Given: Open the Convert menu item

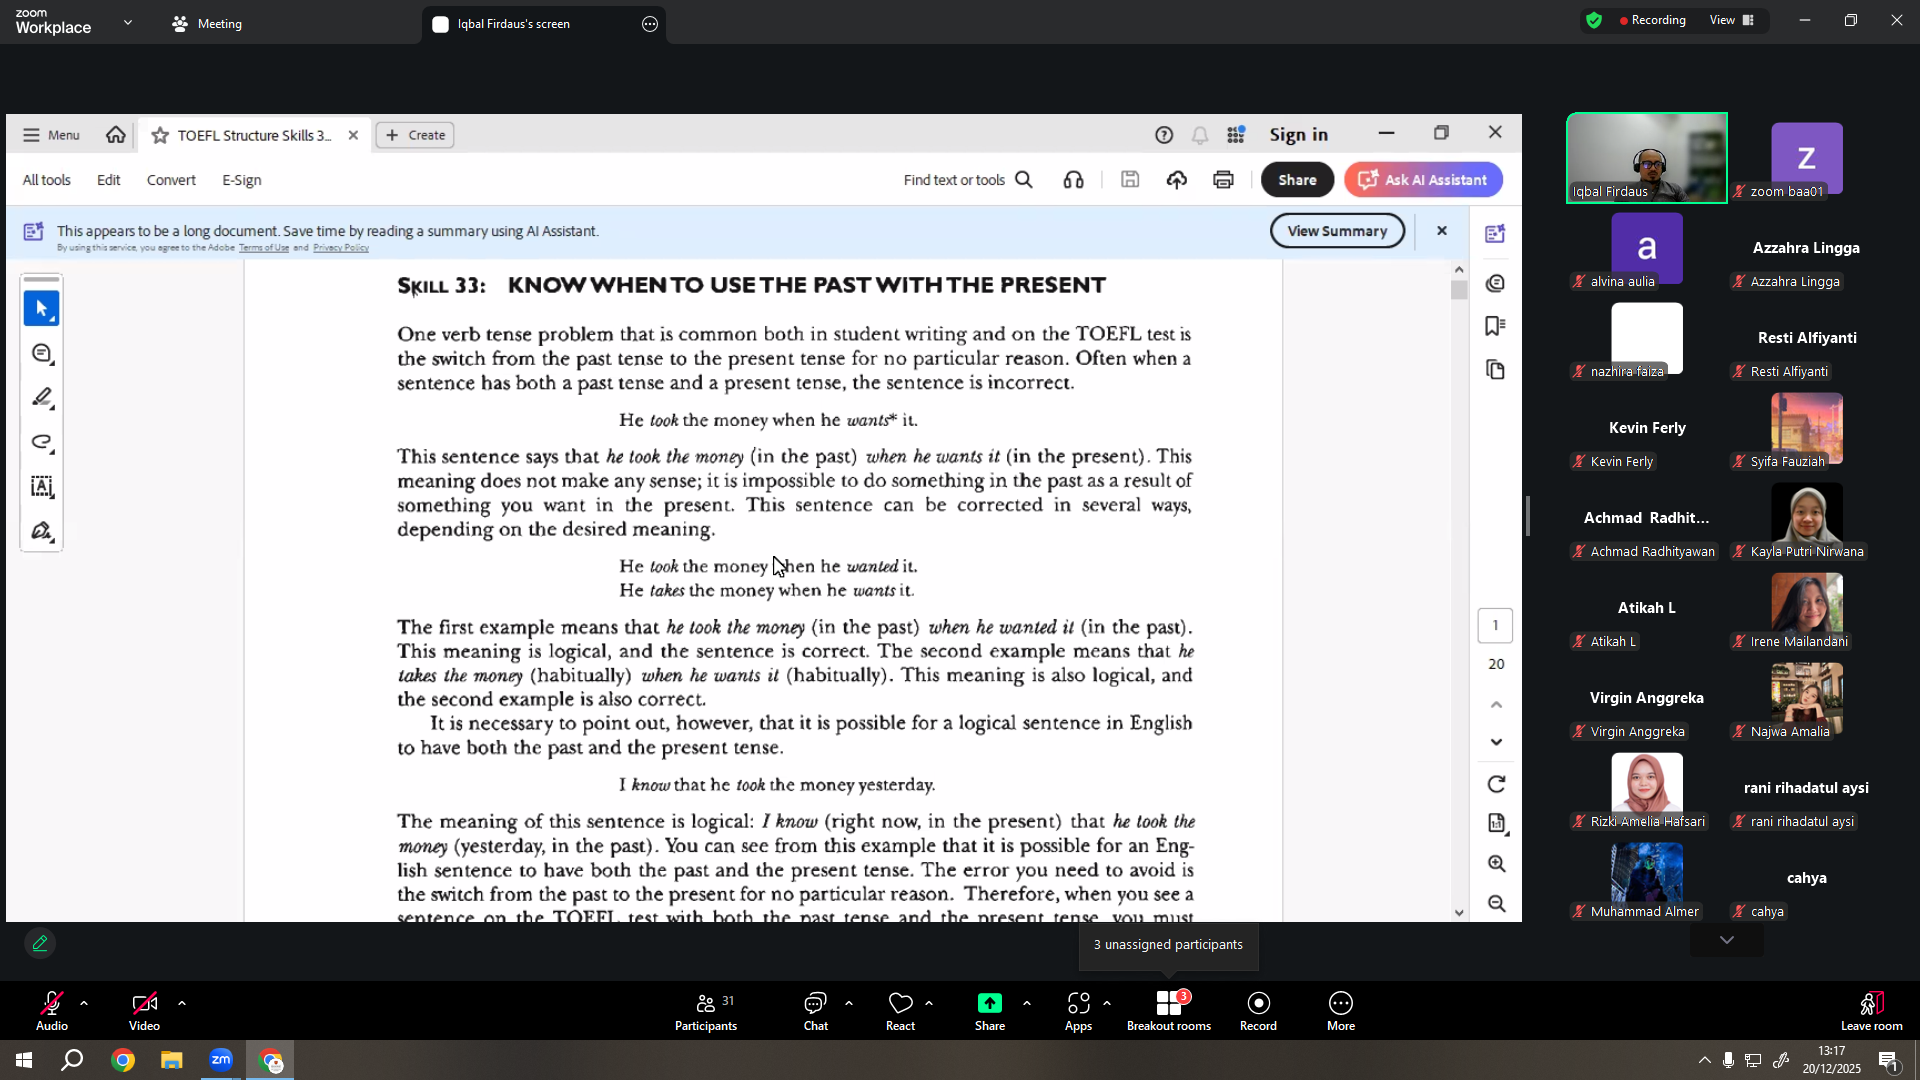Looking at the screenshot, I should pyautogui.click(x=171, y=180).
